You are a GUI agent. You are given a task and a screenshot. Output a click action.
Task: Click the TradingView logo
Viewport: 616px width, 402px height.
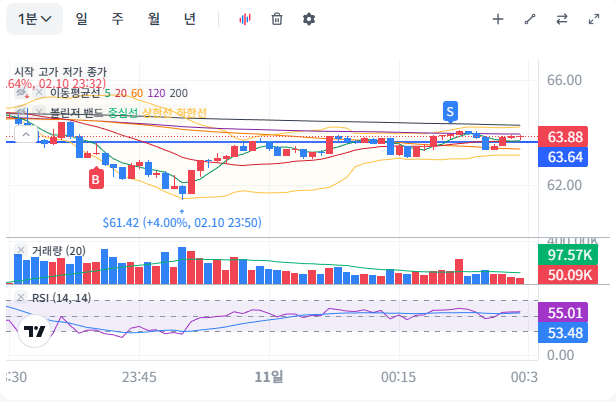point(35,332)
